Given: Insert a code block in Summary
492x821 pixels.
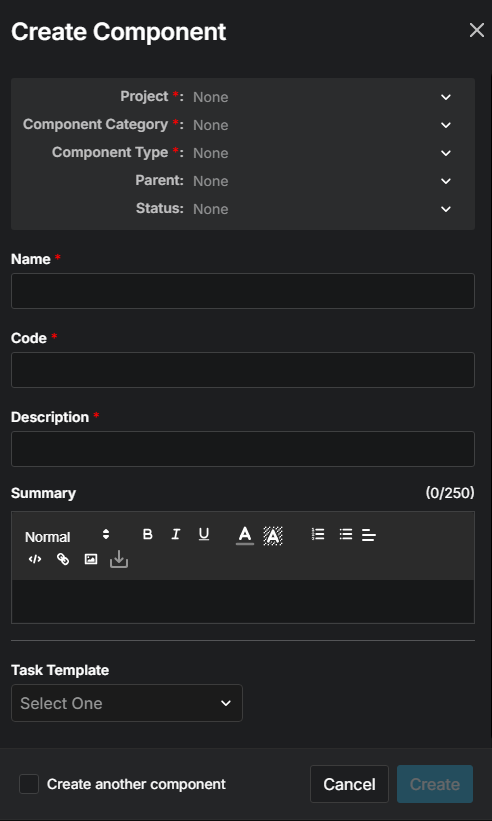Looking at the screenshot, I should click(x=35, y=559).
